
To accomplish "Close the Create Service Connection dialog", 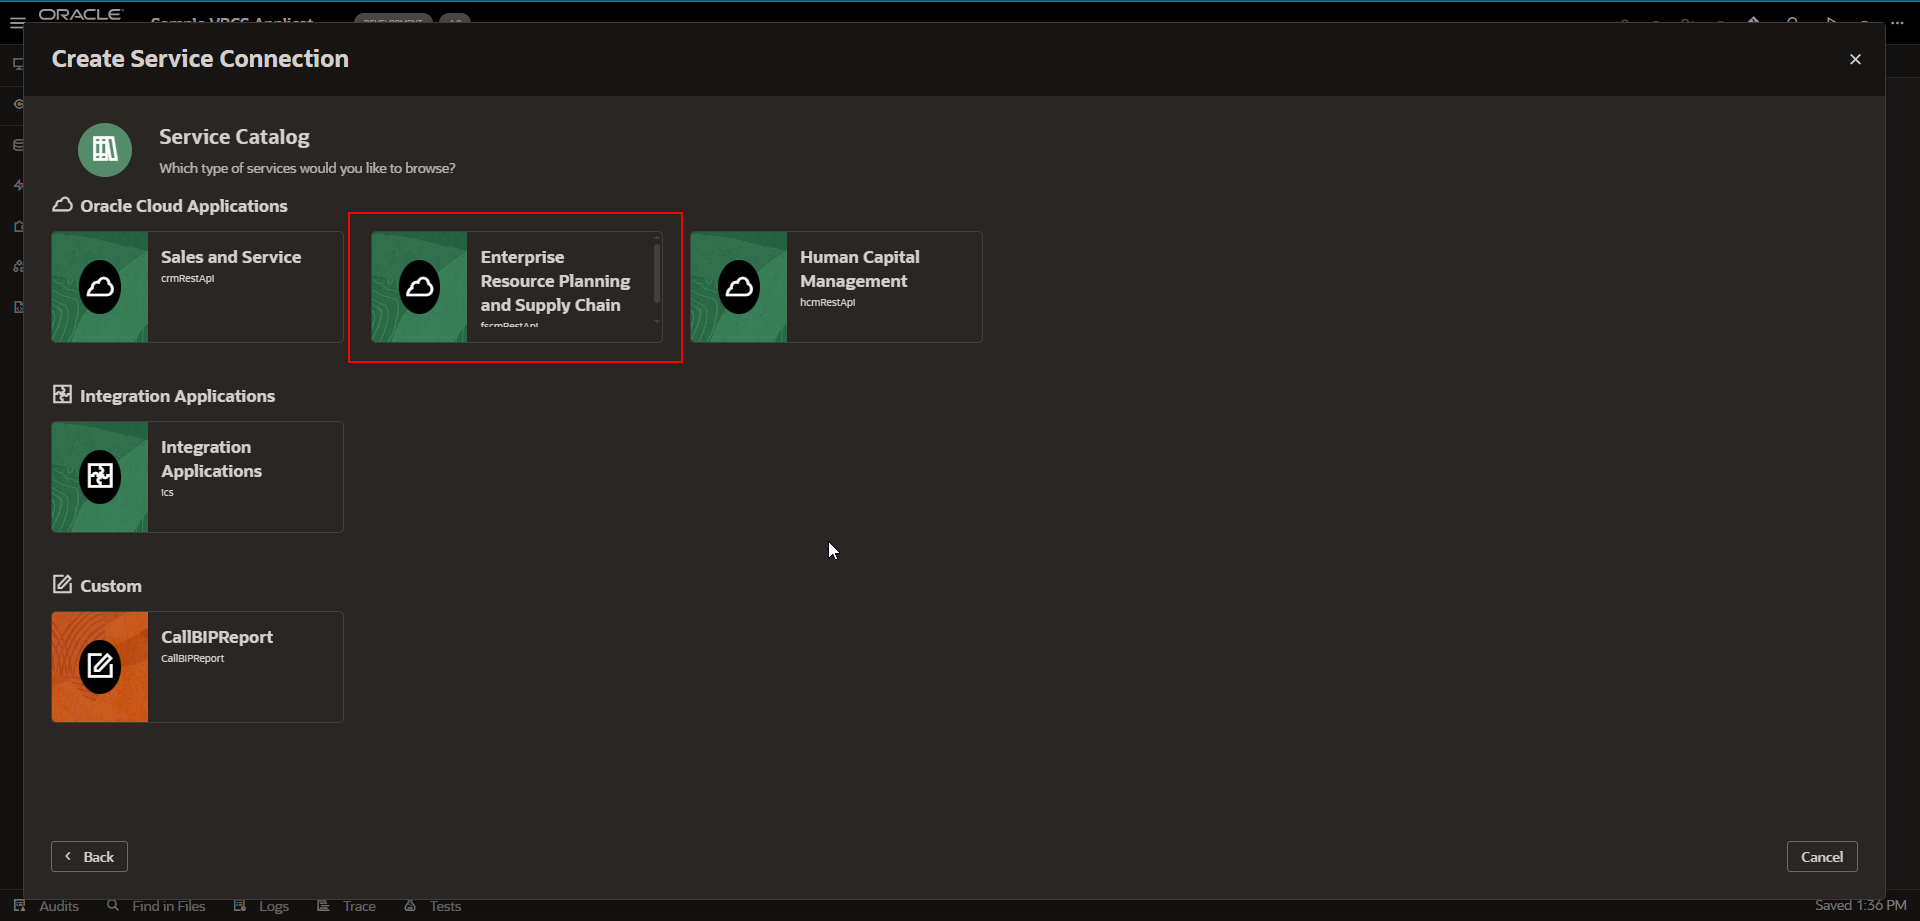I will (1855, 59).
